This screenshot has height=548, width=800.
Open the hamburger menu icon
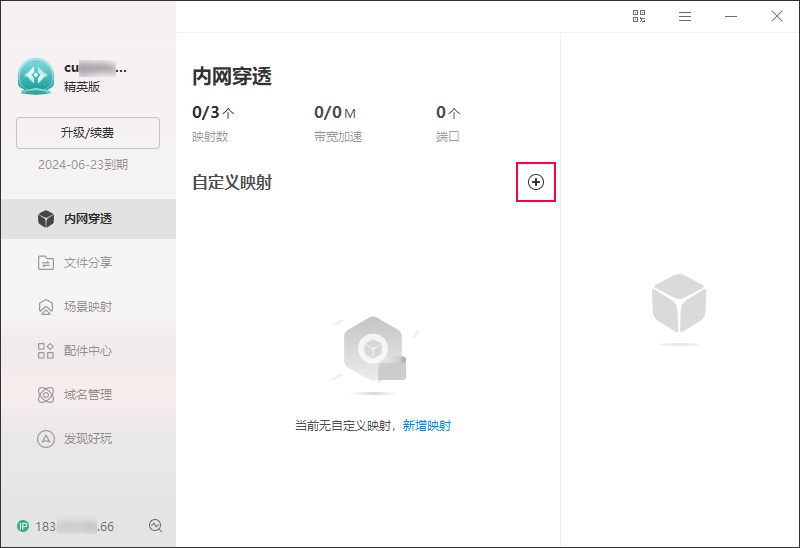tap(685, 16)
